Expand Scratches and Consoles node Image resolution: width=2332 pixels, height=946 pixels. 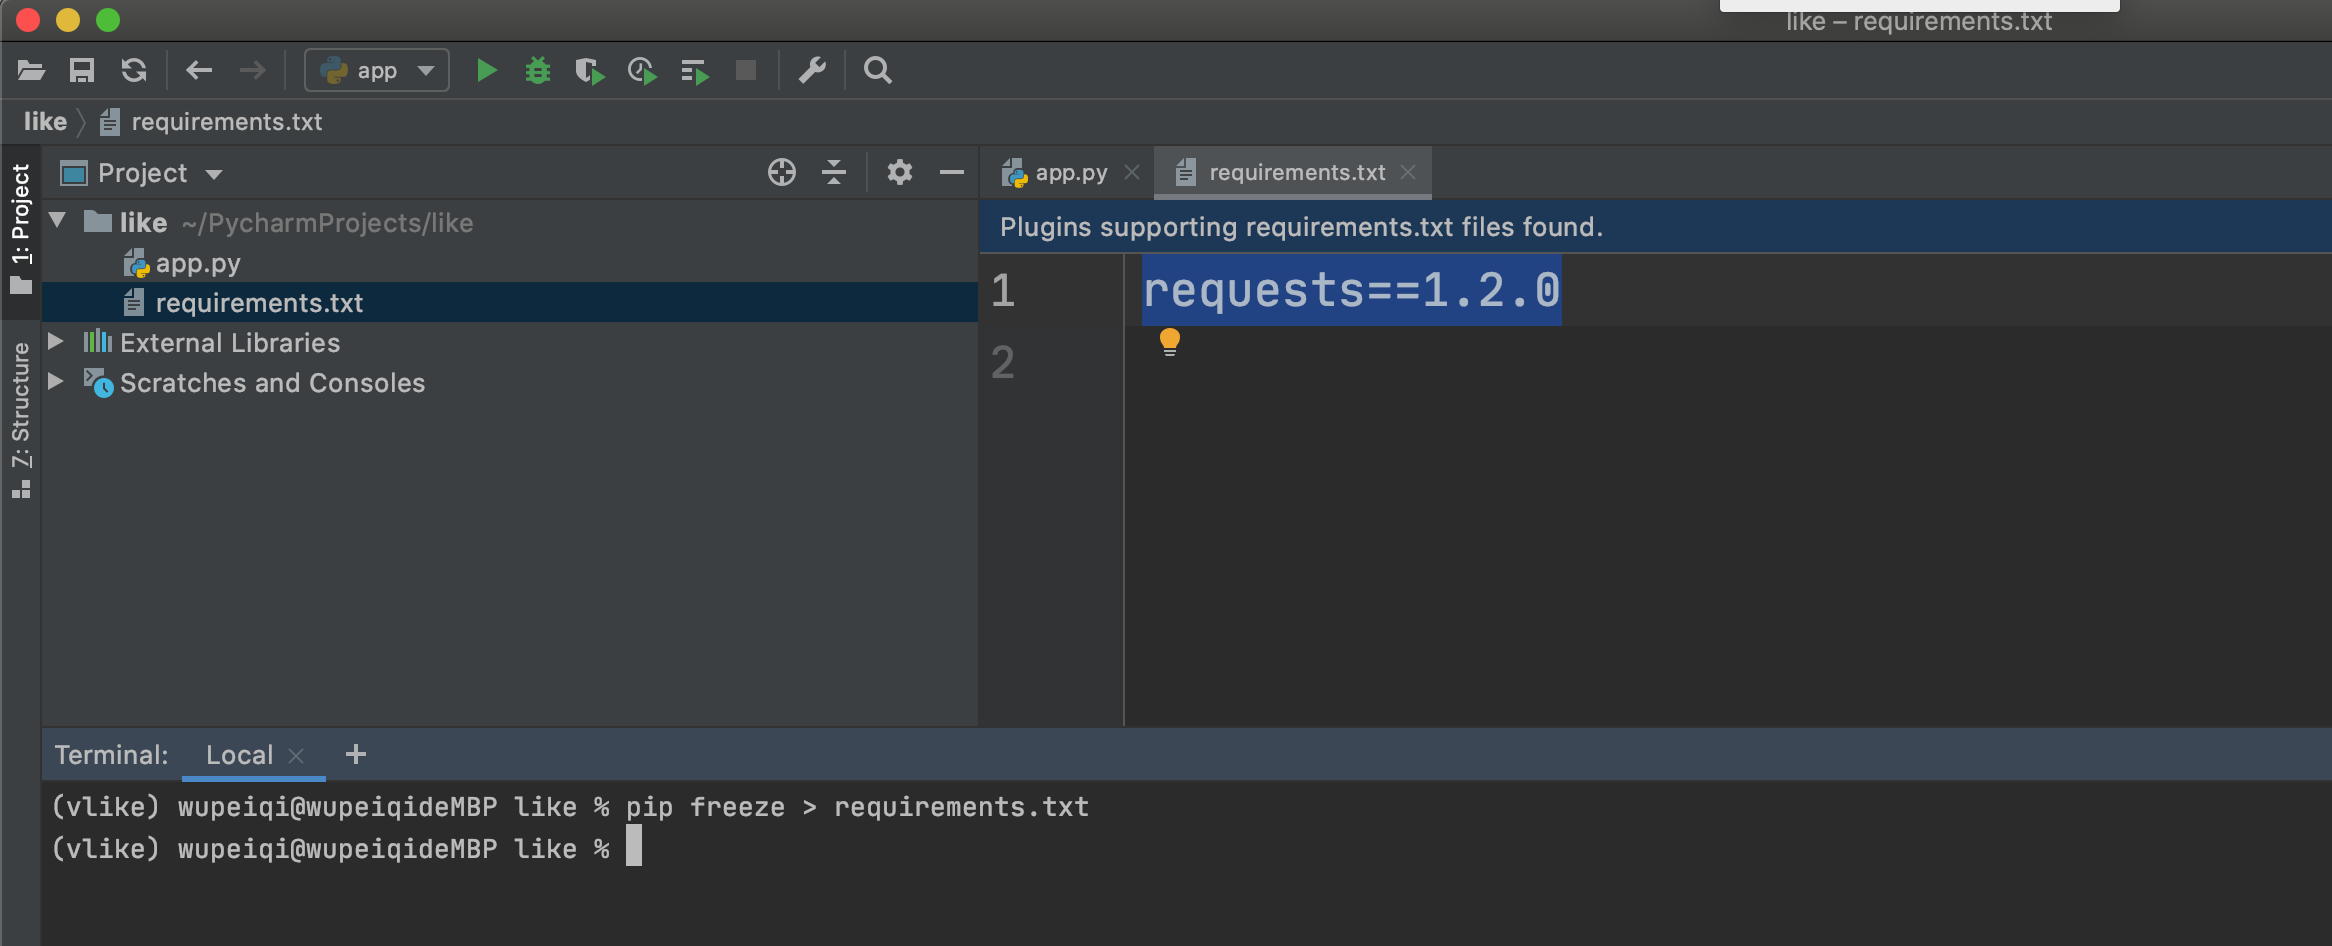coord(56,382)
